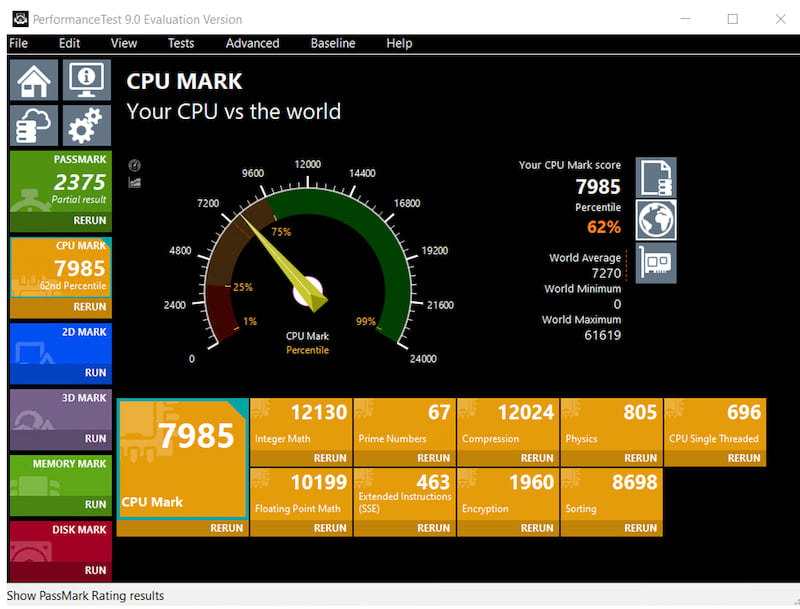Image resolution: width=800 pixels, height=609 pixels.
Task: Rerun the Extended Instructions (SSE) test
Action: [x=405, y=528]
